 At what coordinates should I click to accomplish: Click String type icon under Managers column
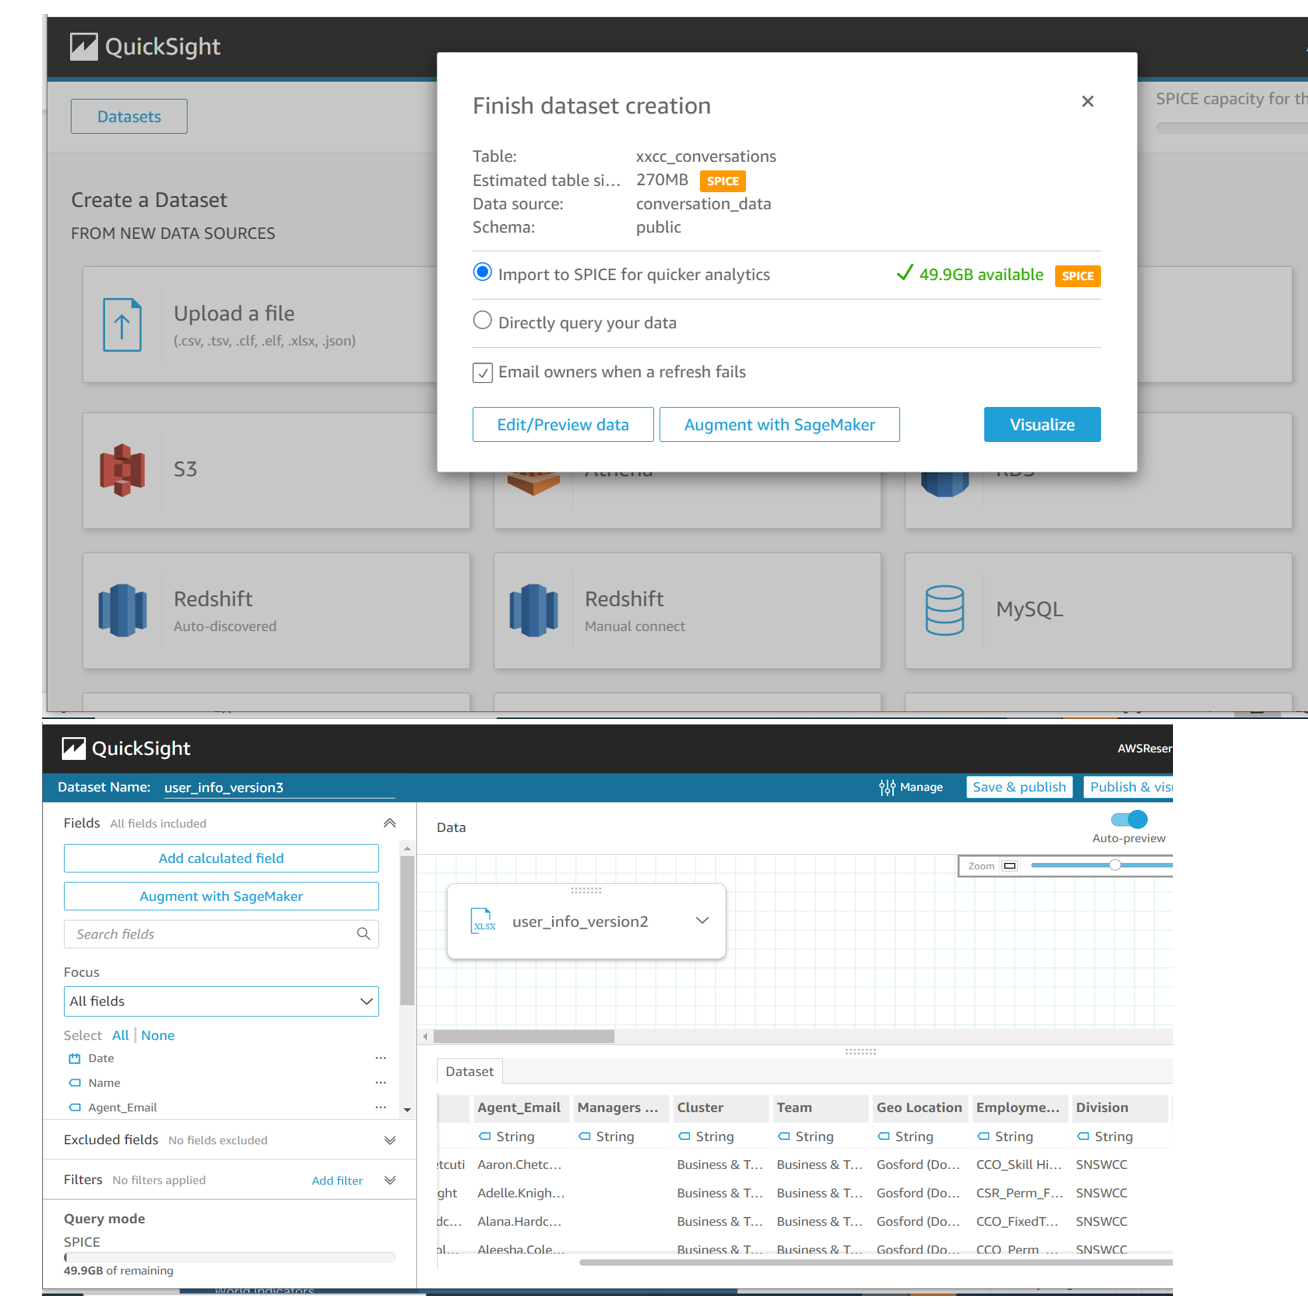tap(585, 1137)
